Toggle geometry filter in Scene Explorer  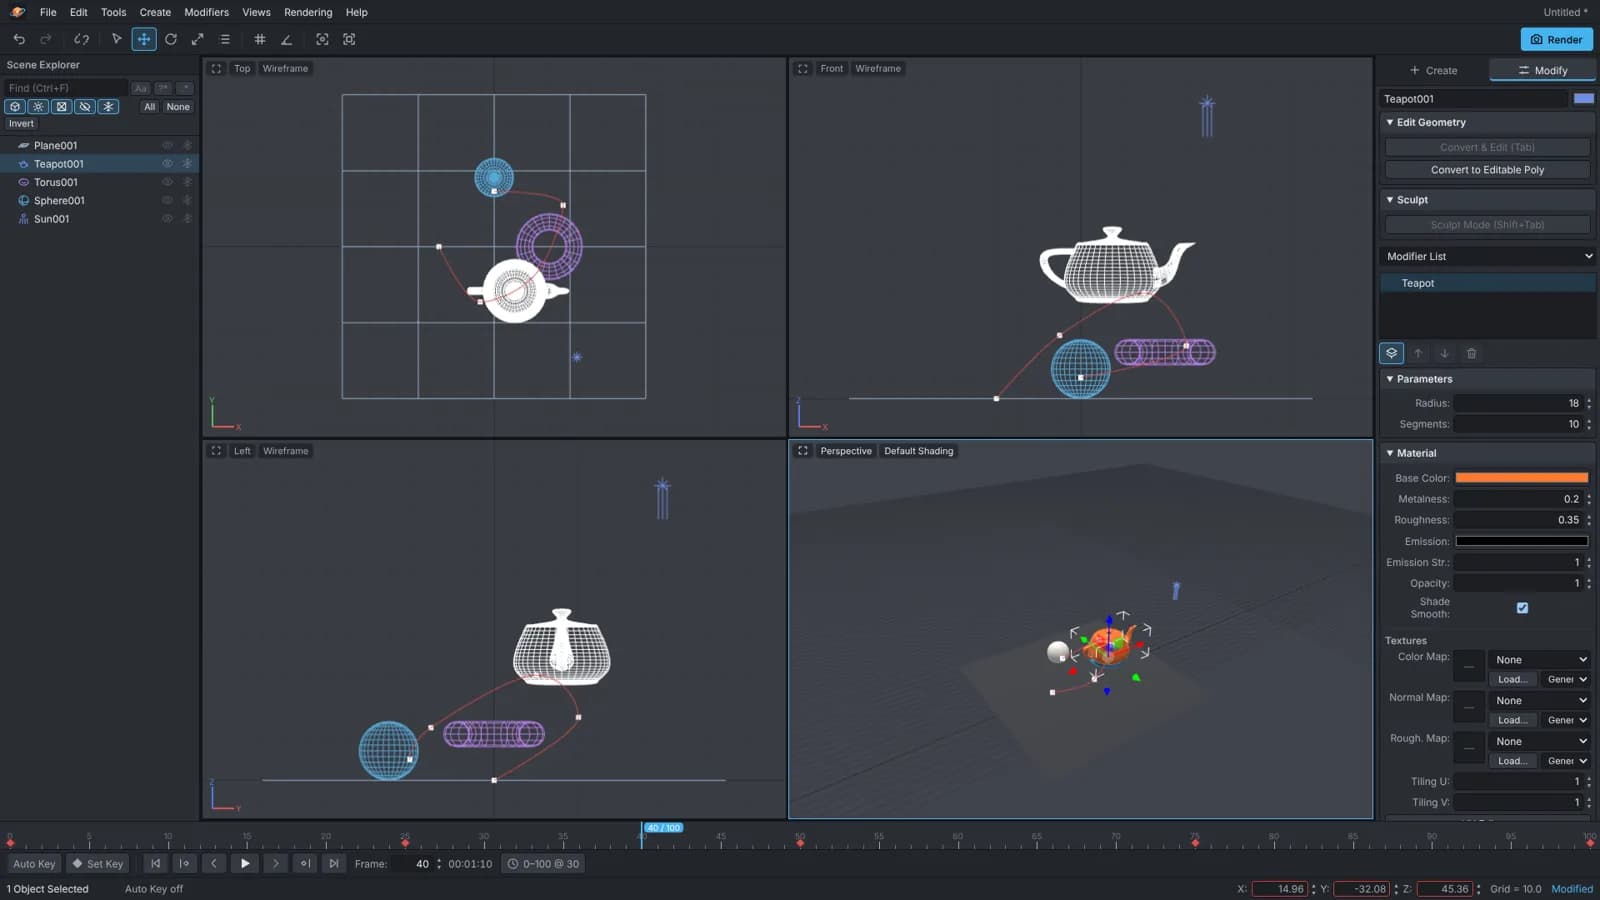point(15,107)
